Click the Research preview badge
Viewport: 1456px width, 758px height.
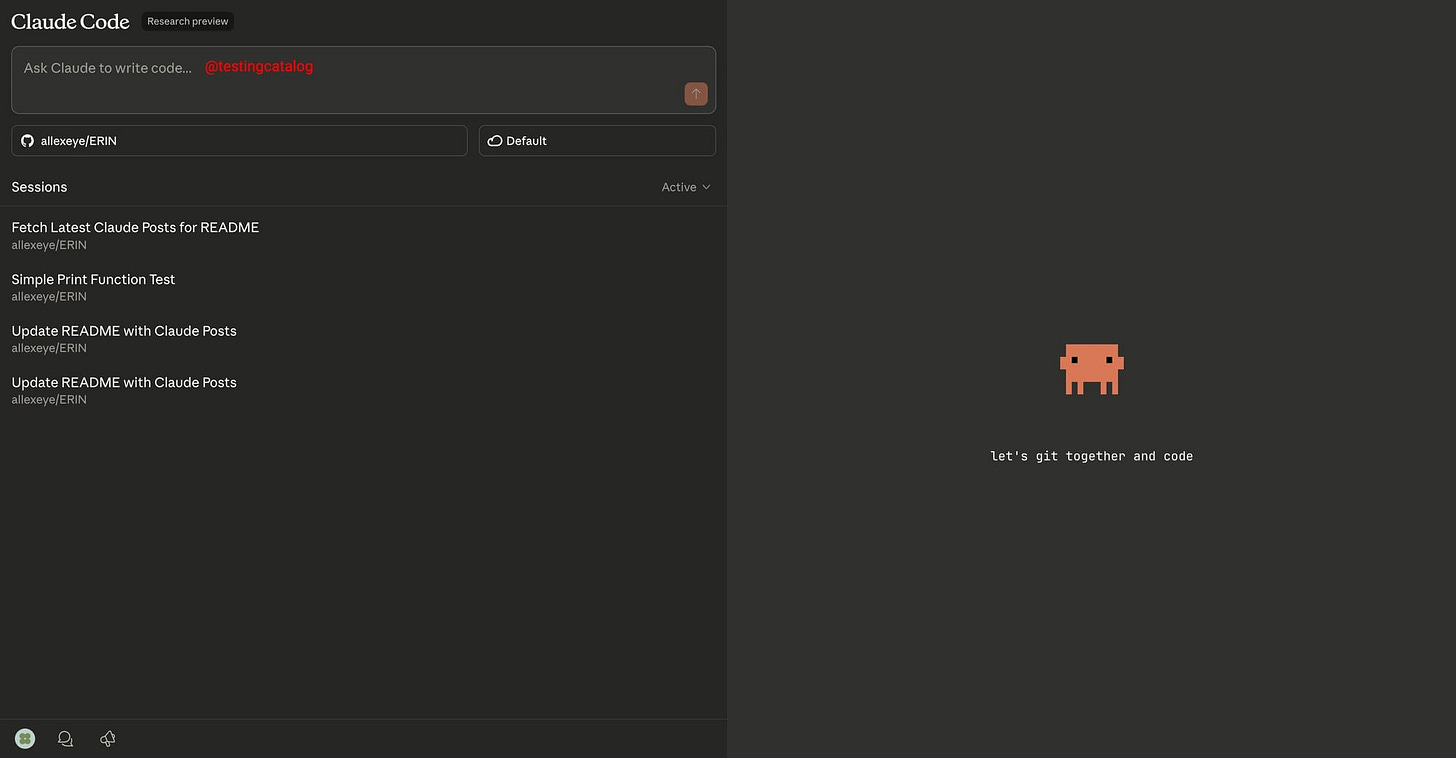188,21
